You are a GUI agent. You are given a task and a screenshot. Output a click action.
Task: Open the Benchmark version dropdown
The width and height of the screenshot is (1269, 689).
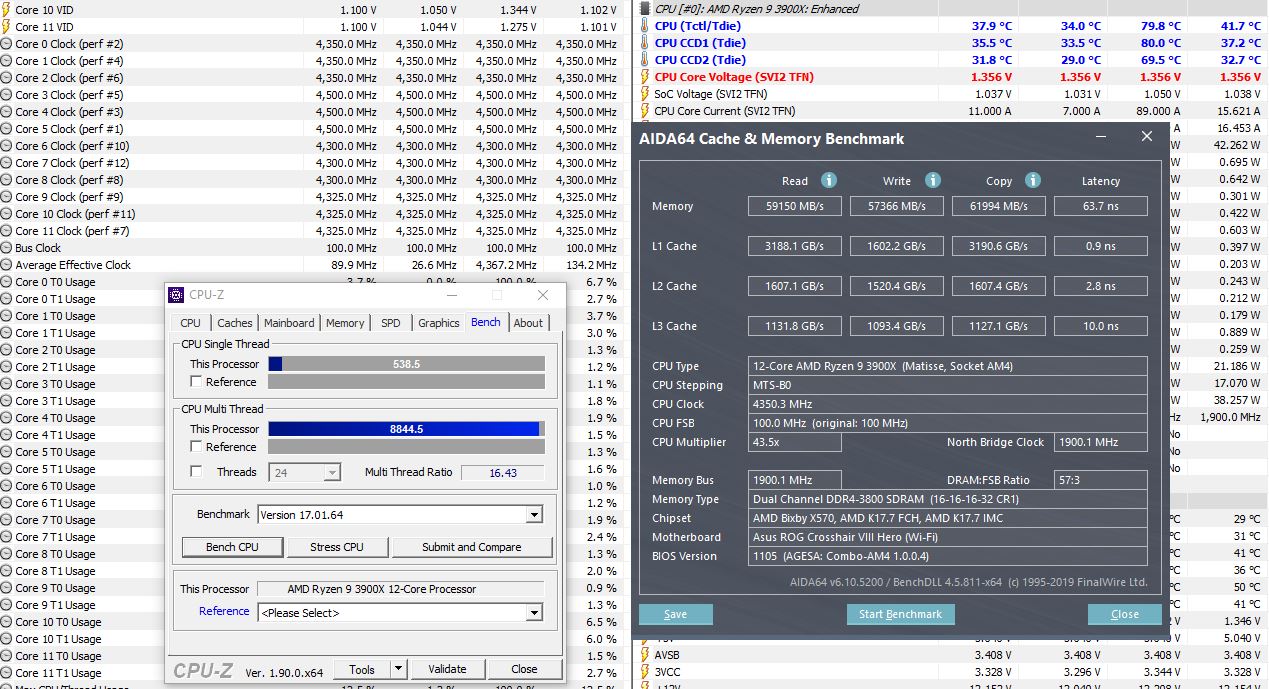[534, 515]
